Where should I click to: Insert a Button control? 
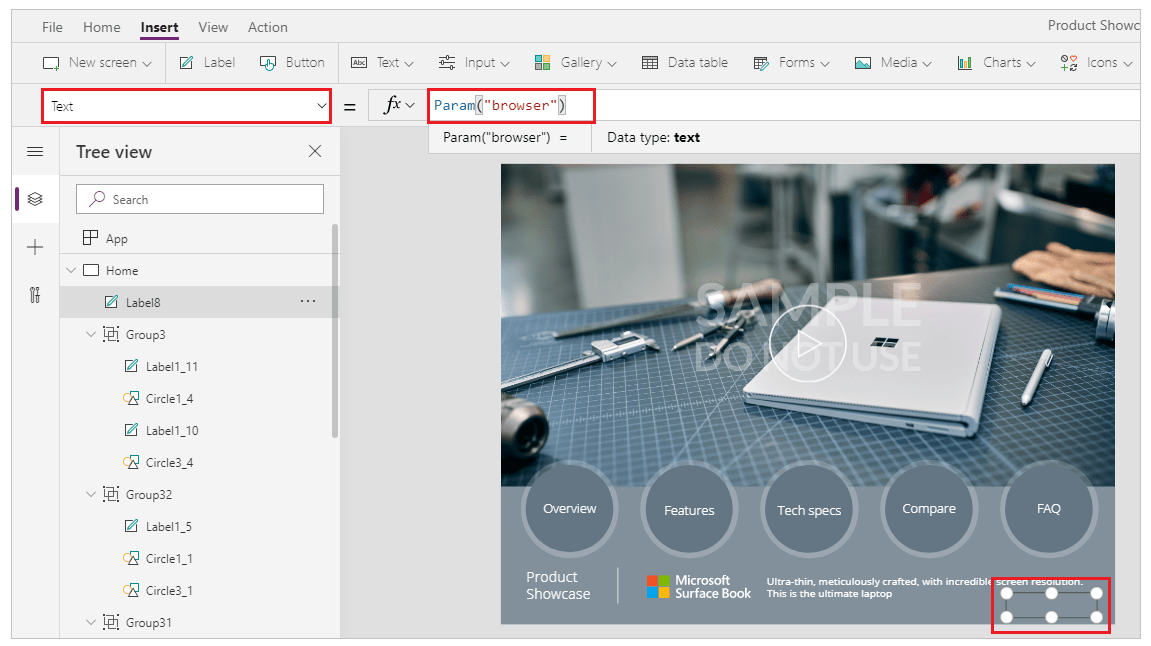pyautogui.click(x=291, y=62)
